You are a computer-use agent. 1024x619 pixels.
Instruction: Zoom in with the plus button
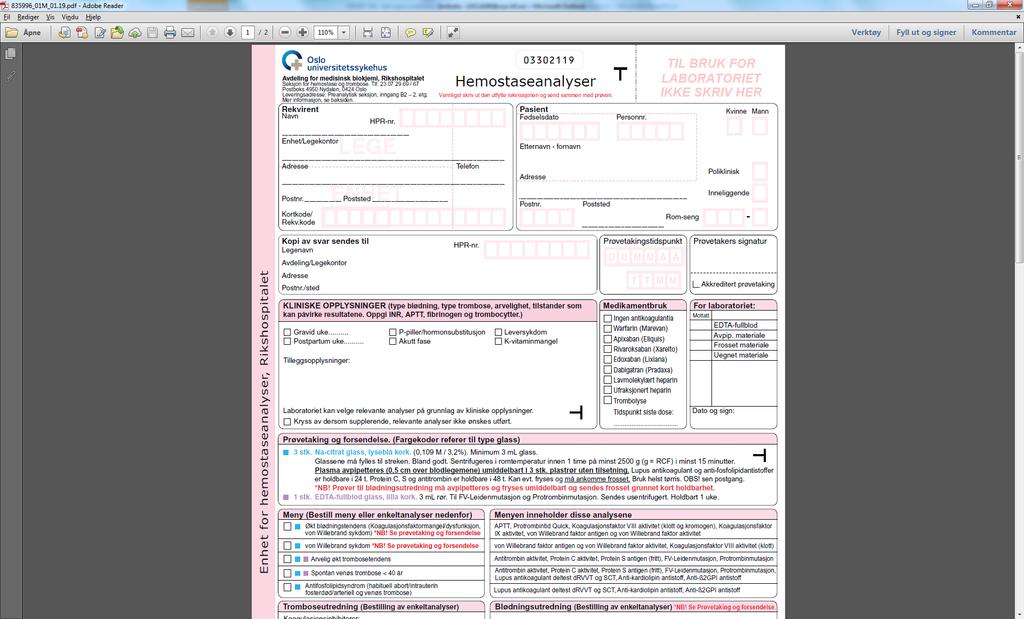pyautogui.click(x=302, y=32)
